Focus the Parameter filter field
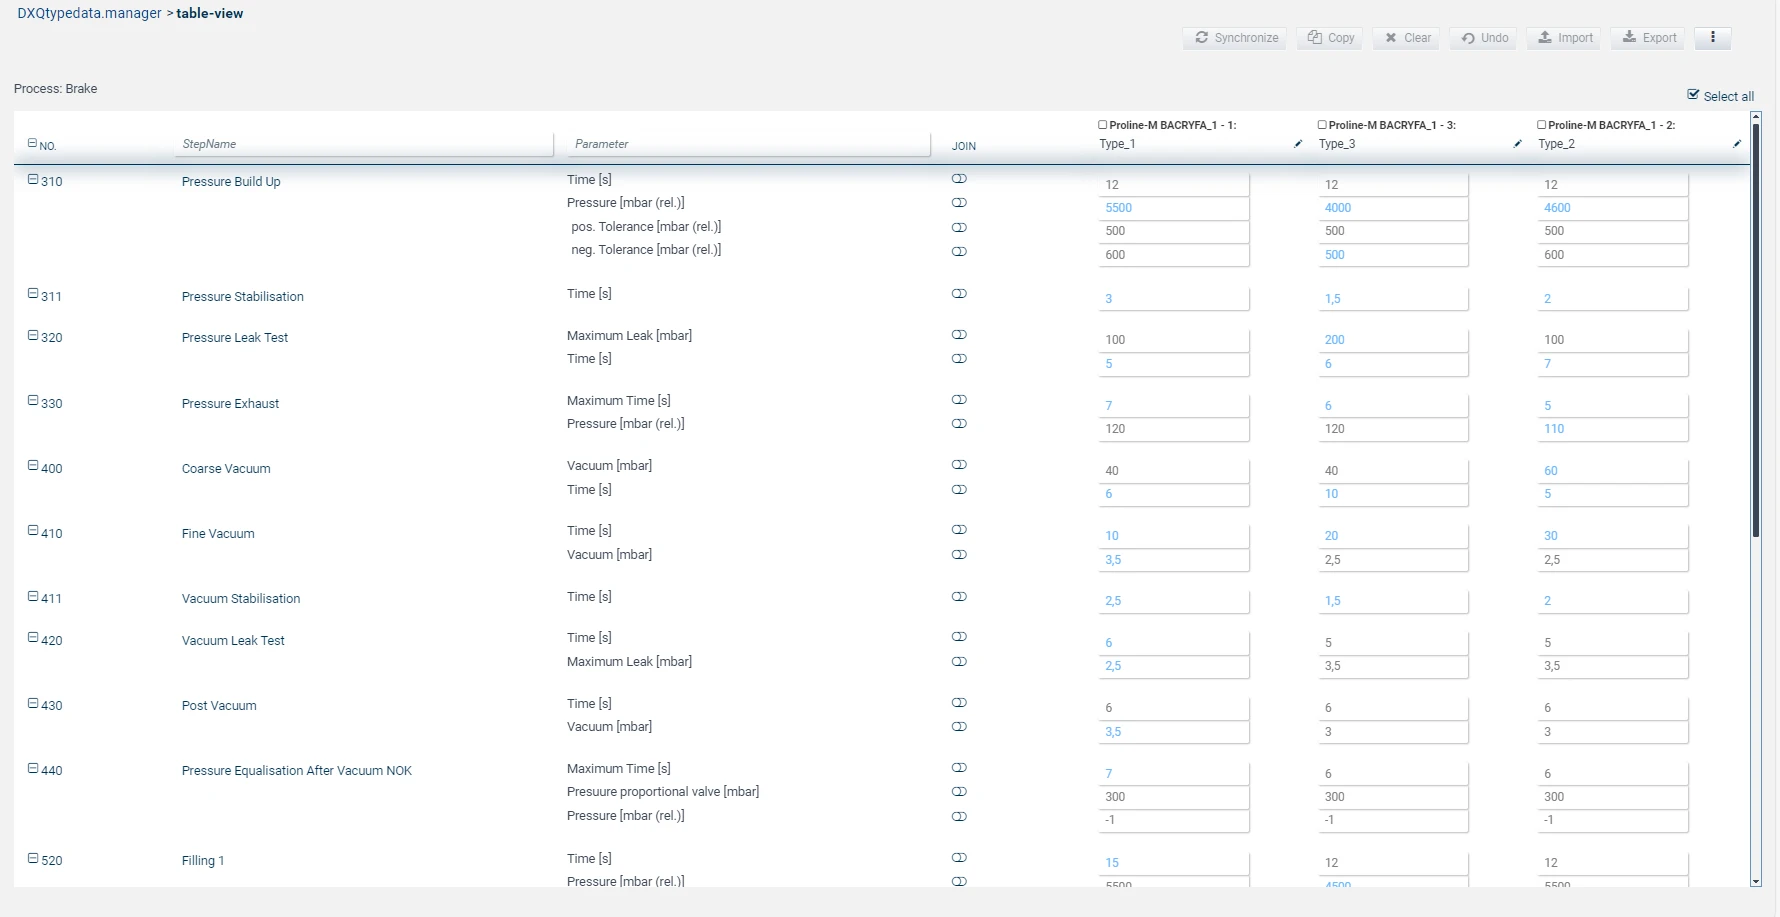Viewport: 1780px width, 917px height. (x=749, y=144)
